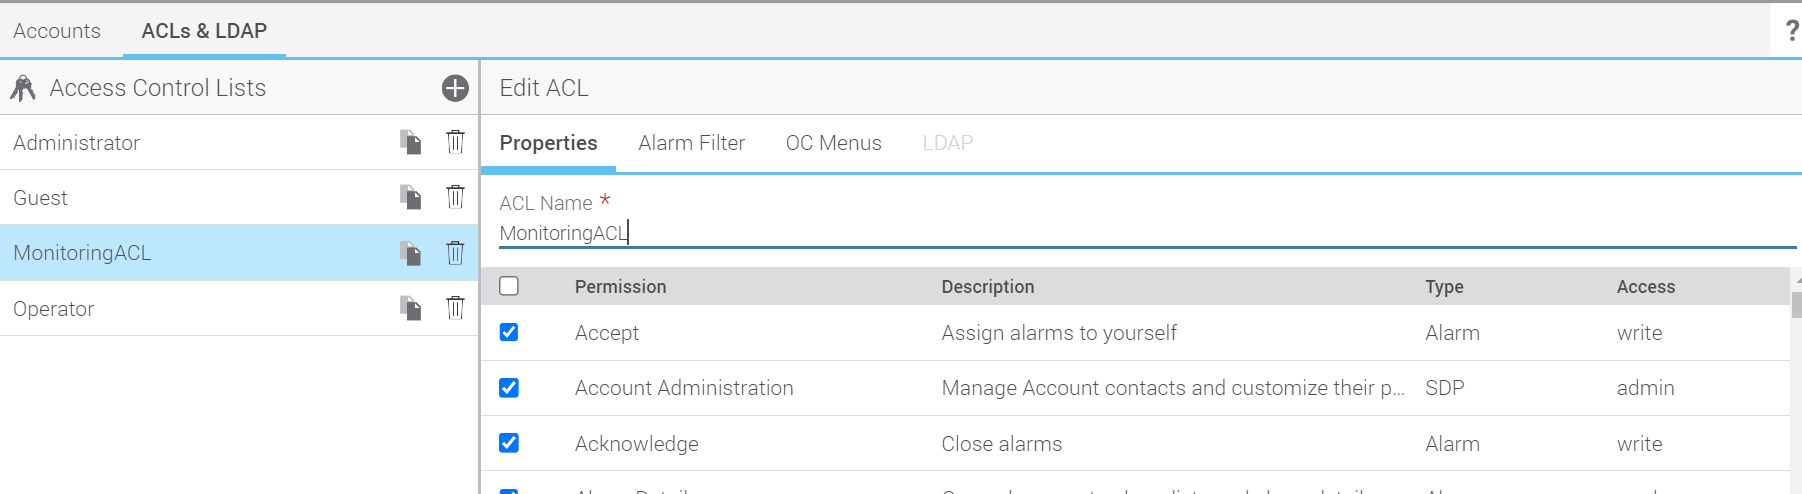Duplicate the Administrator ACL
This screenshot has width=1802, height=494.
coord(410,142)
